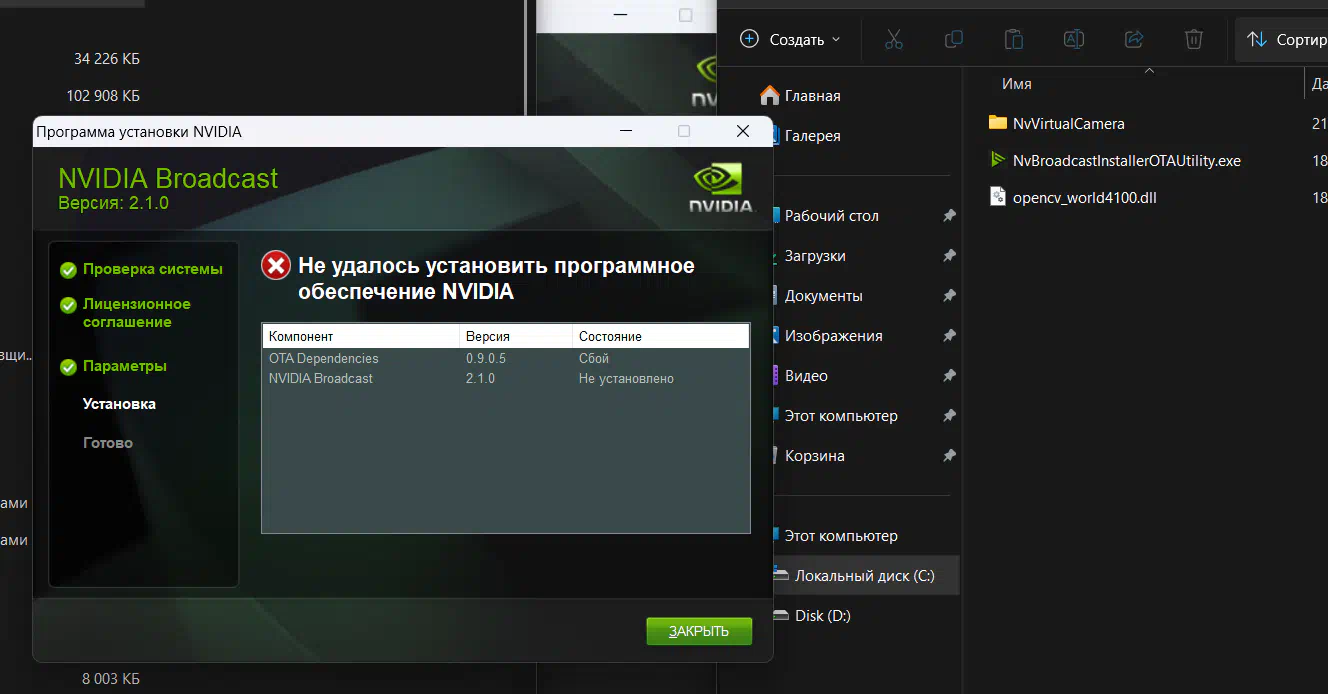Open the Создать dropdown menu

[790, 40]
